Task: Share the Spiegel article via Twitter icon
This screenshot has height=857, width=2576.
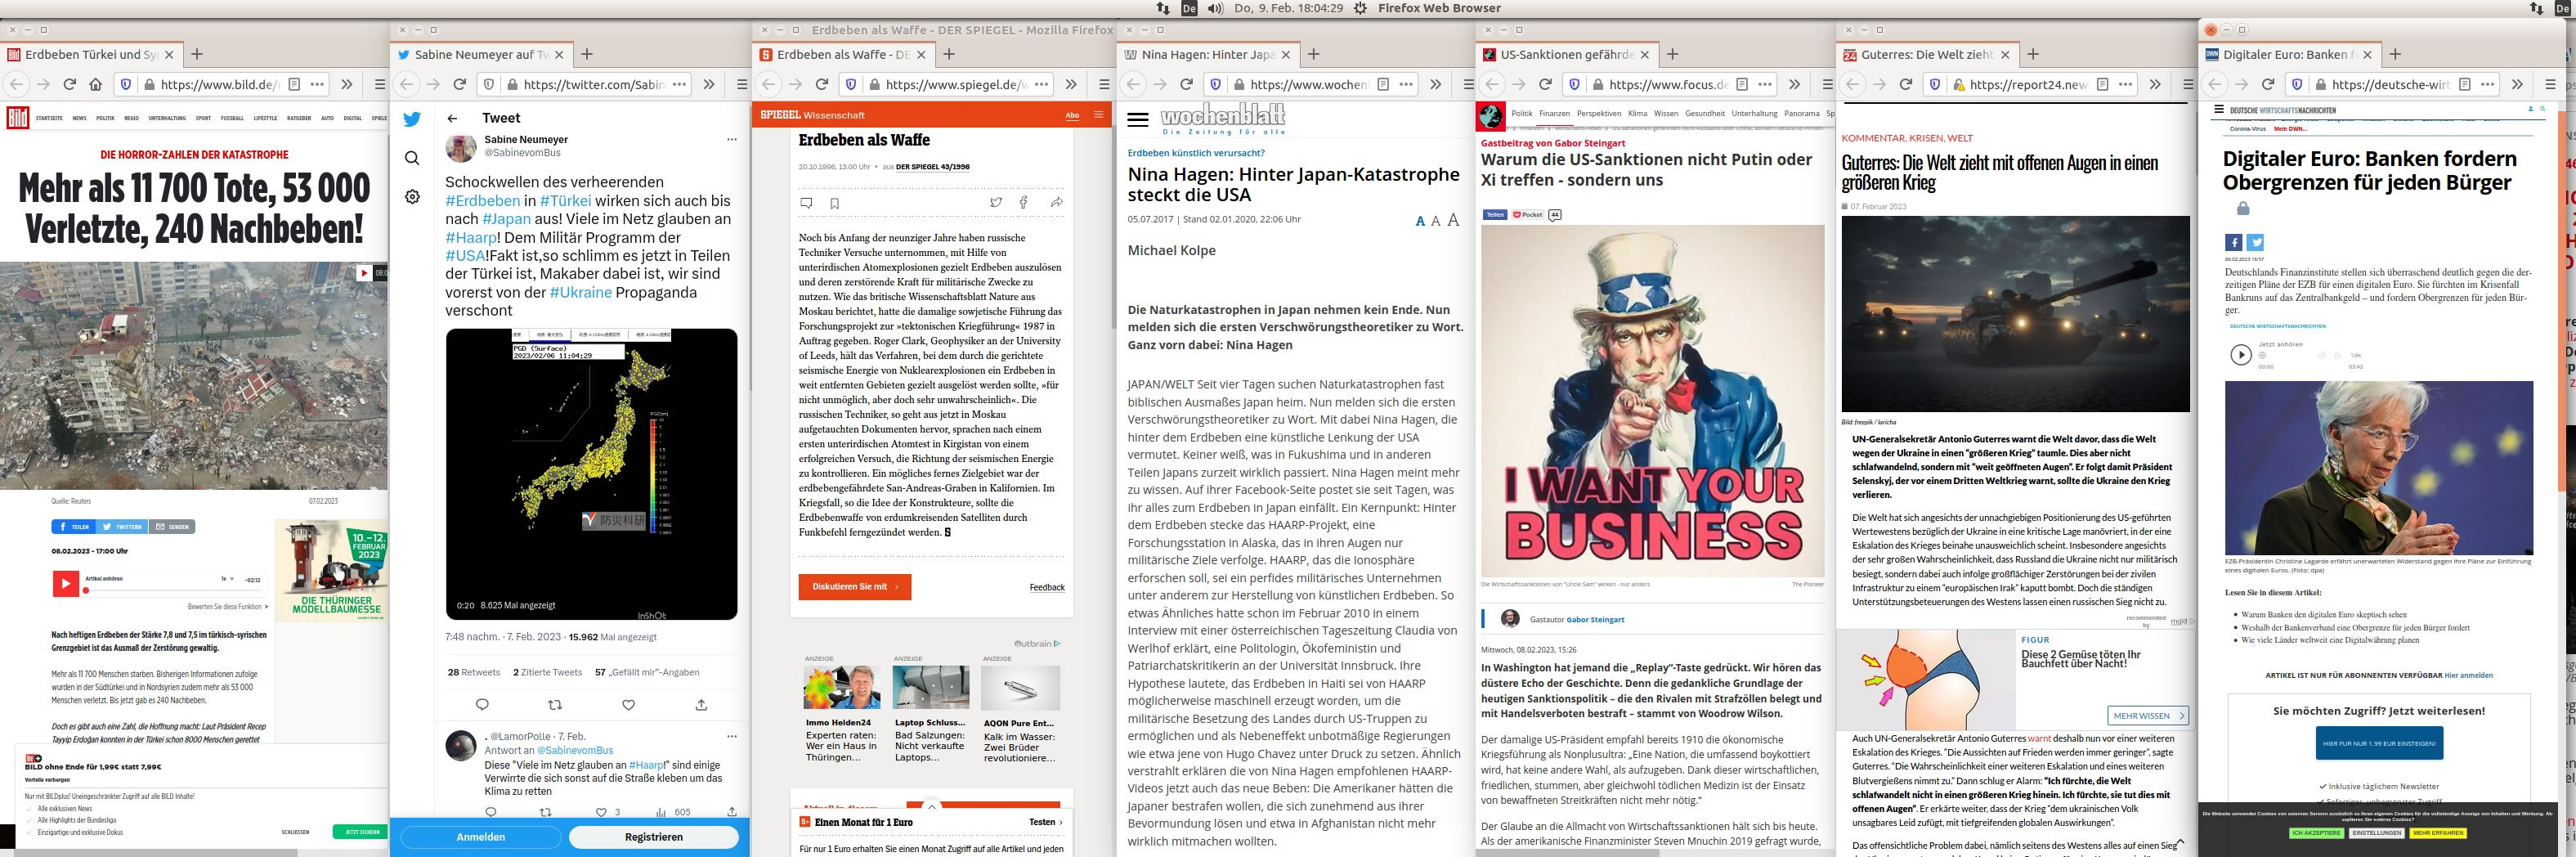Action: pyautogui.click(x=995, y=202)
